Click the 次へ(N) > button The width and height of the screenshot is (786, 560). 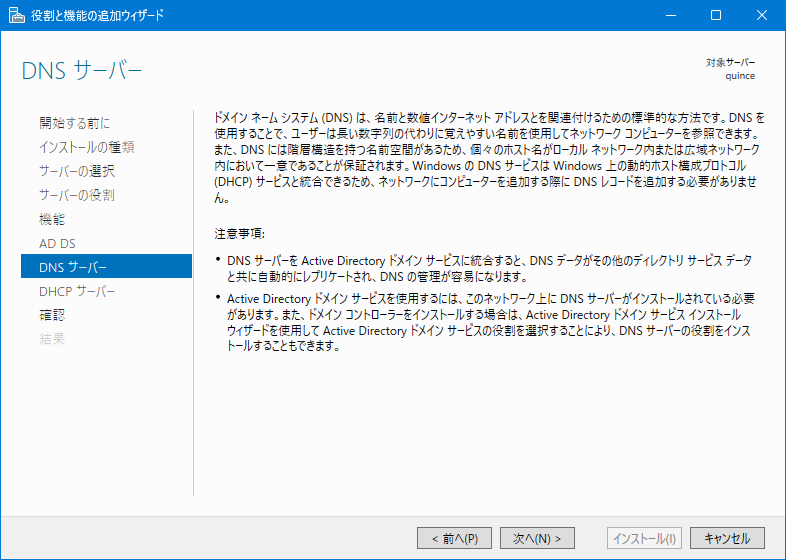[x=537, y=538]
